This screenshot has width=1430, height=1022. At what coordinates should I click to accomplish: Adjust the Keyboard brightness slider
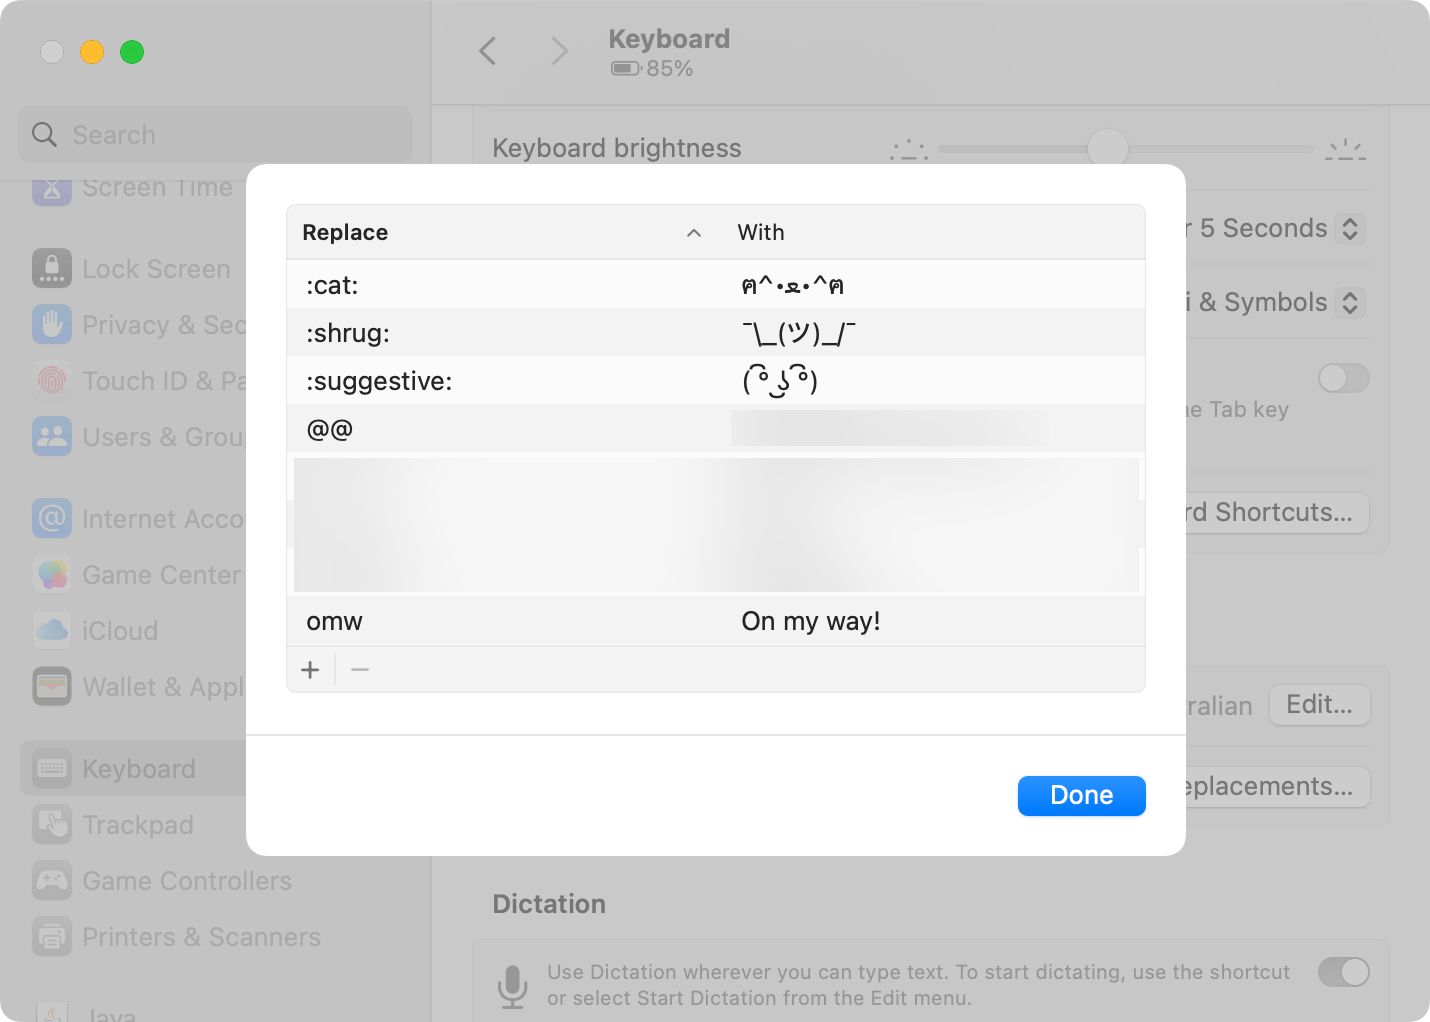pyautogui.click(x=1108, y=149)
